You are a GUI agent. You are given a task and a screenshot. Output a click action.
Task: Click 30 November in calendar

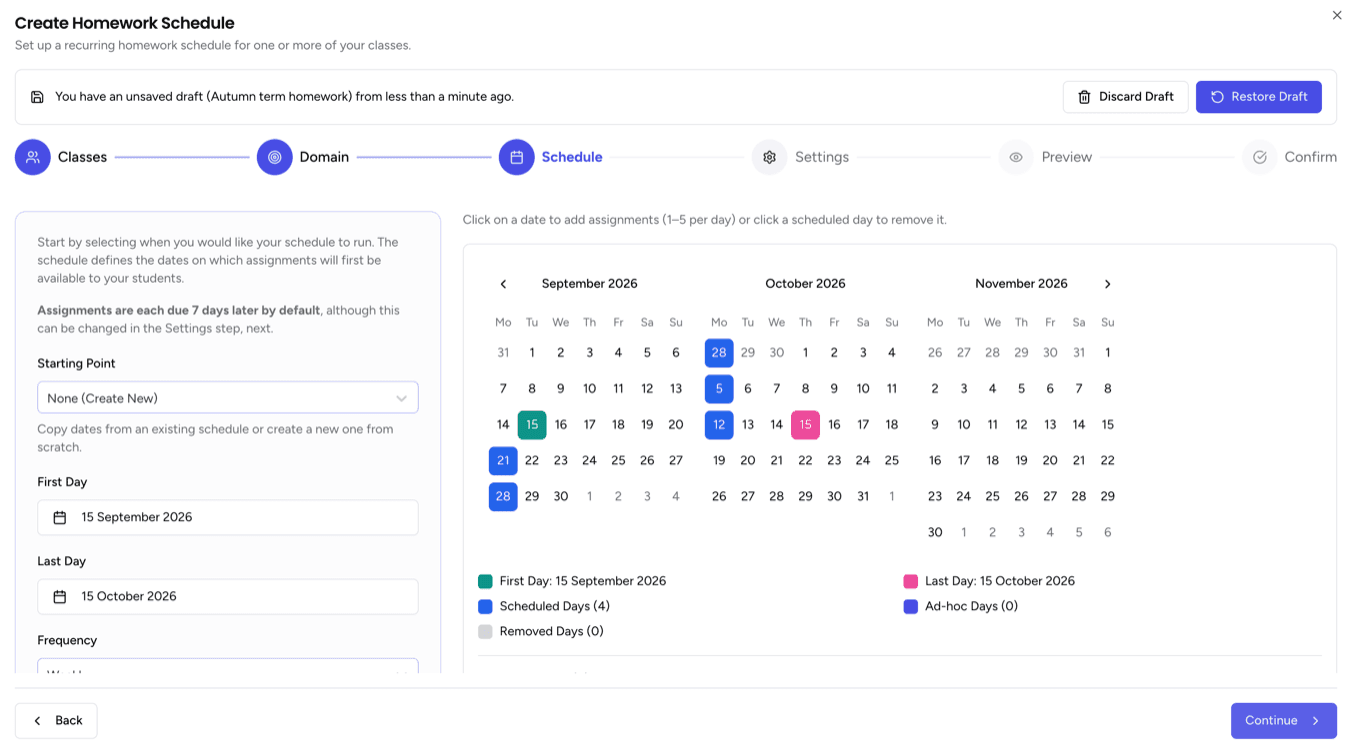coord(935,533)
